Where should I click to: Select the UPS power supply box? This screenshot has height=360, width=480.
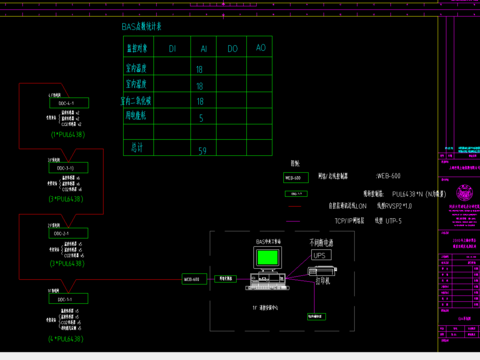point(321,255)
